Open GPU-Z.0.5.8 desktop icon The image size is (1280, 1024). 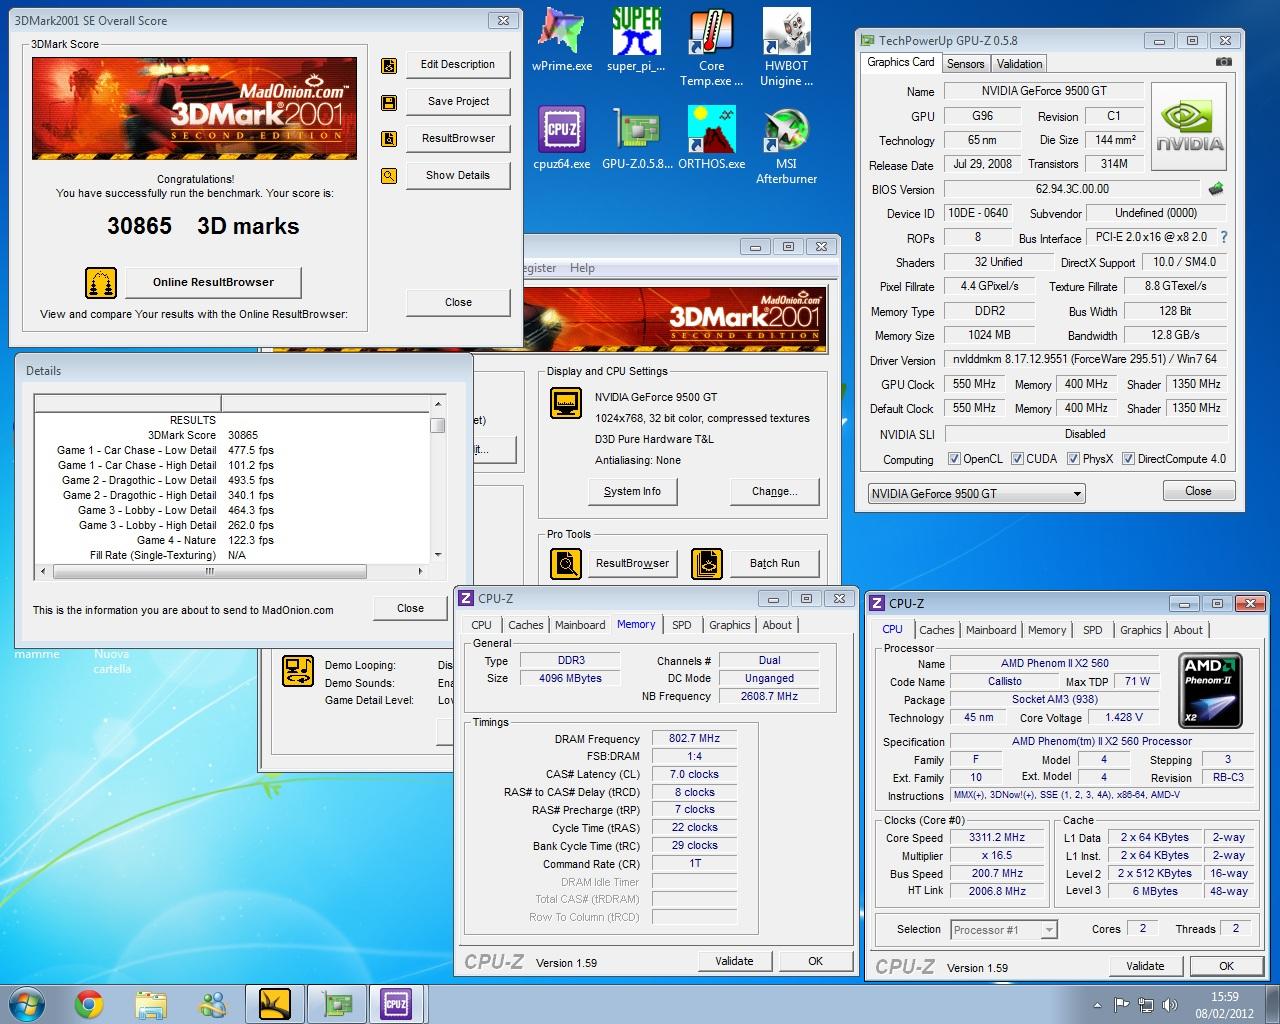[x=636, y=138]
